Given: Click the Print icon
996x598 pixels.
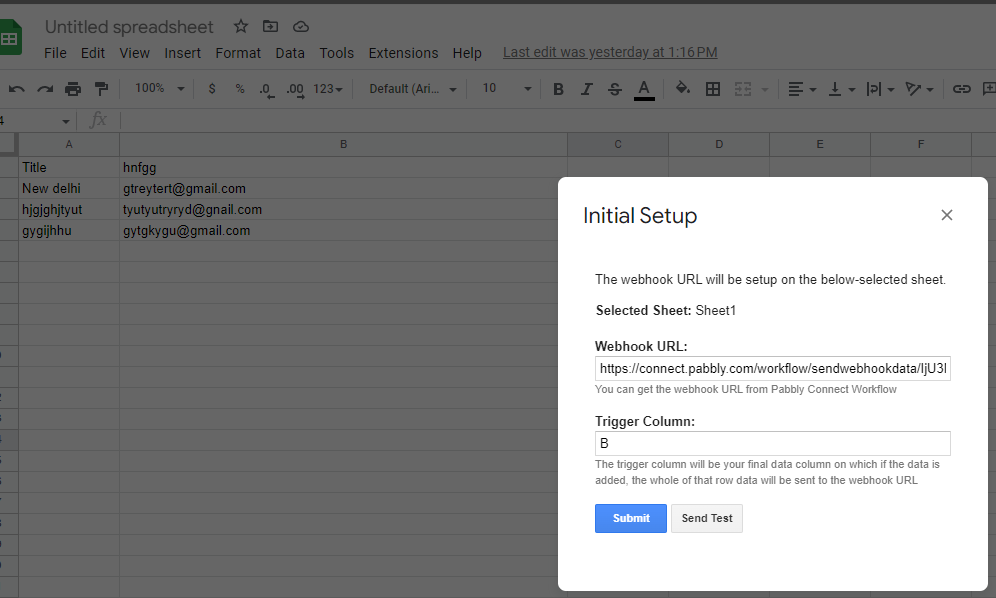Looking at the screenshot, I should pyautogui.click(x=73, y=89).
